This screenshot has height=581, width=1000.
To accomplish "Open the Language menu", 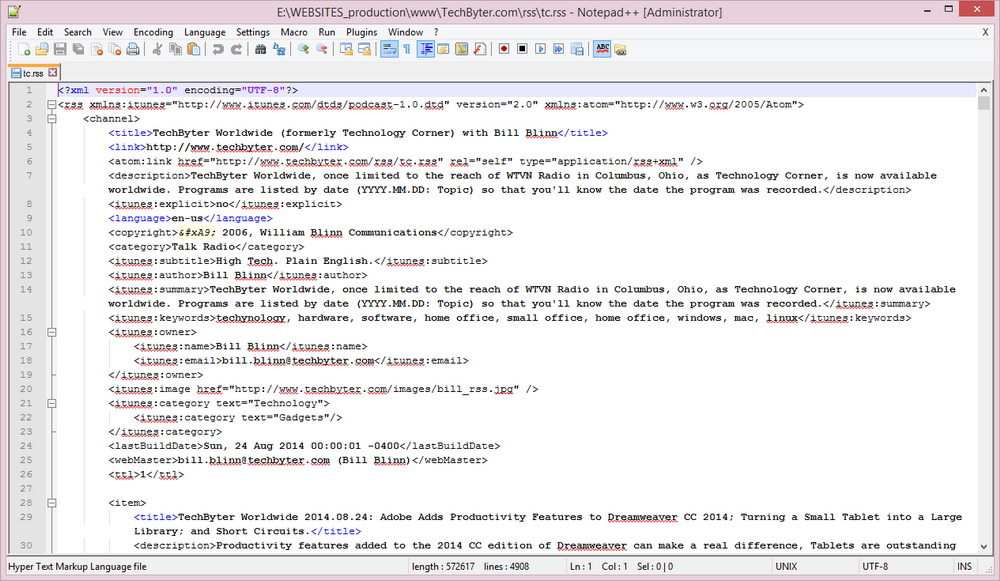I will (205, 32).
